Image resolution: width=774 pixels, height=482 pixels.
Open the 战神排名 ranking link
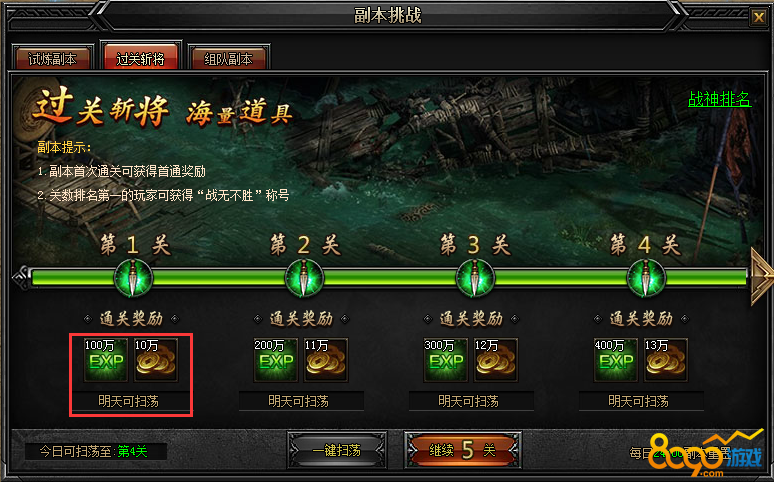point(719,99)
